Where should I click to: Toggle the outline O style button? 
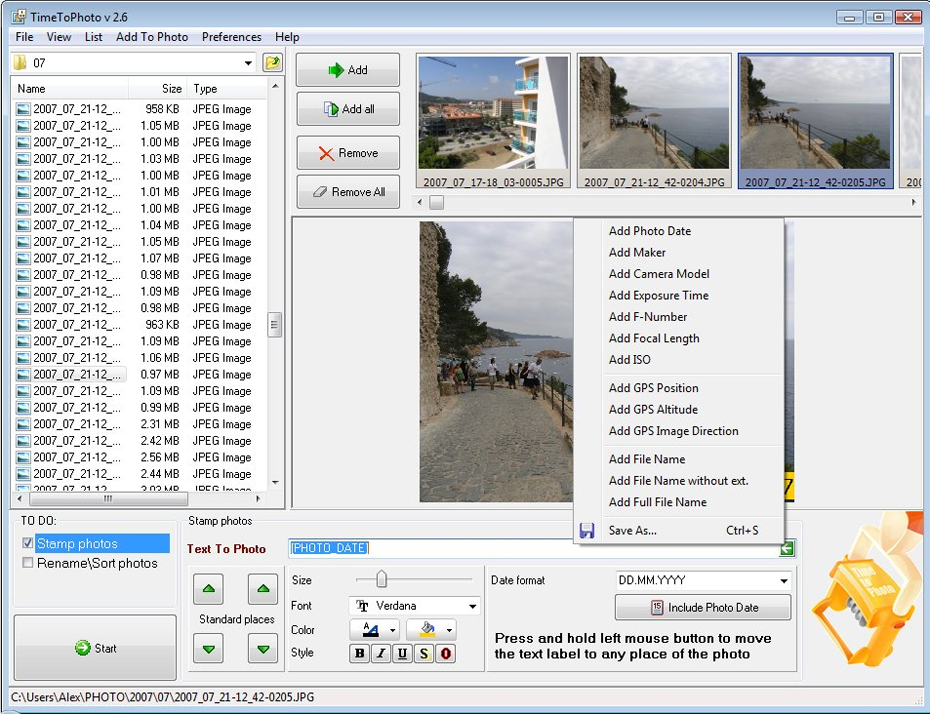pos(445,654)
